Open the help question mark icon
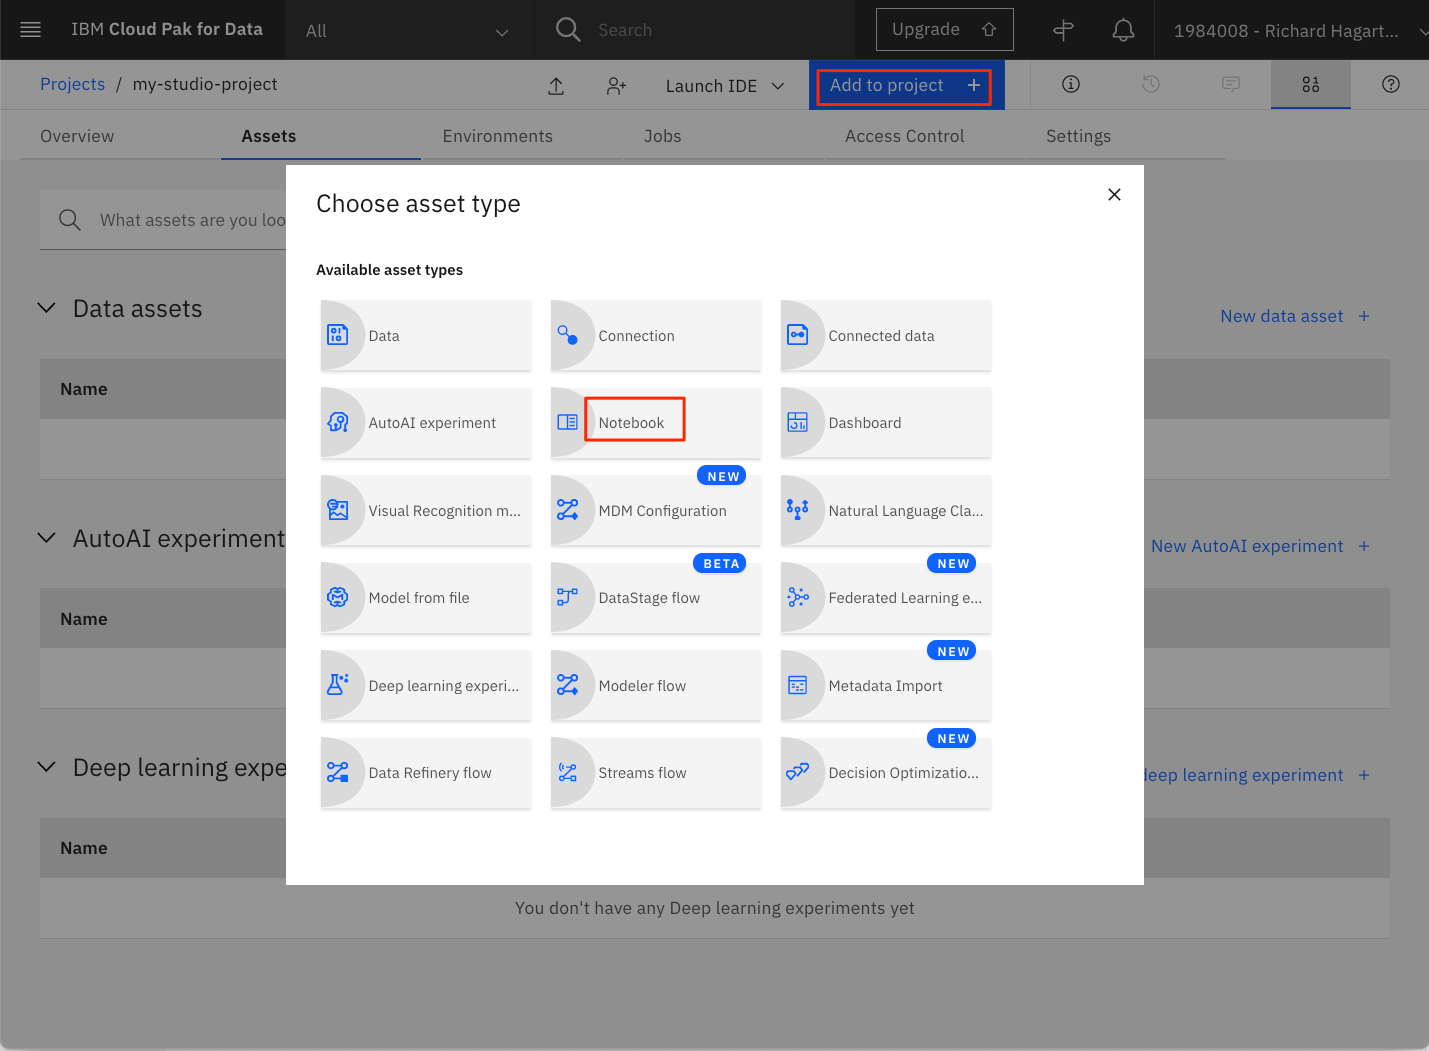The height and width of the screenshot is (1051, 1429). coord(1391,84)
